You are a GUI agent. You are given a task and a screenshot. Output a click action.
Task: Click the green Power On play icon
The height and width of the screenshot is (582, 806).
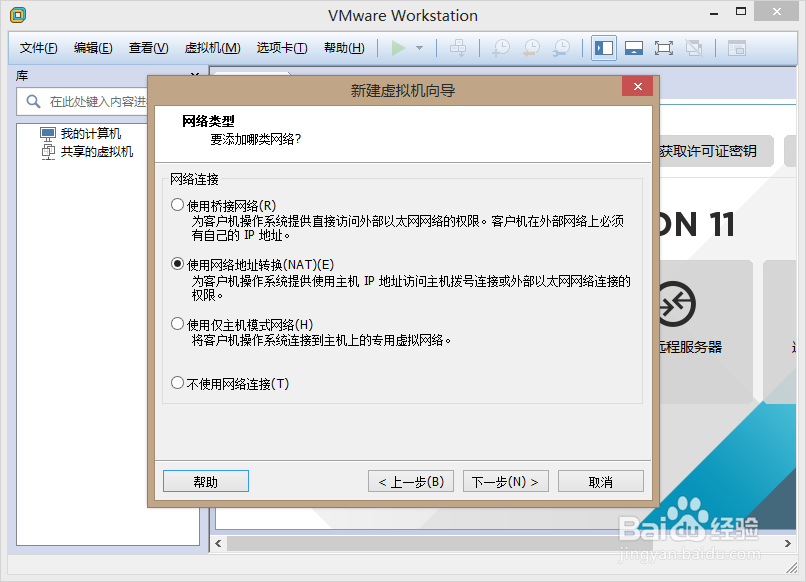click(398, 48)
